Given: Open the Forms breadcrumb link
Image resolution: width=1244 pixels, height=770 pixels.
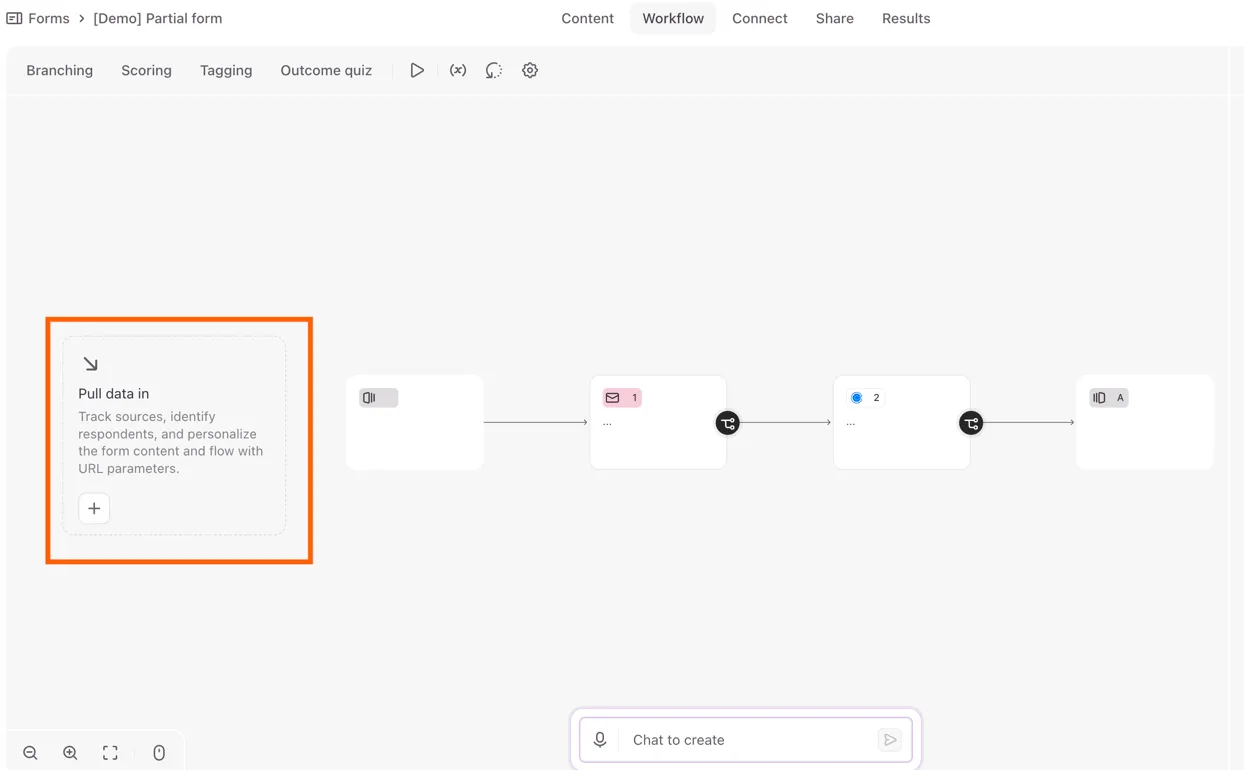Looking at the screenshot, I should pos(49,18).
